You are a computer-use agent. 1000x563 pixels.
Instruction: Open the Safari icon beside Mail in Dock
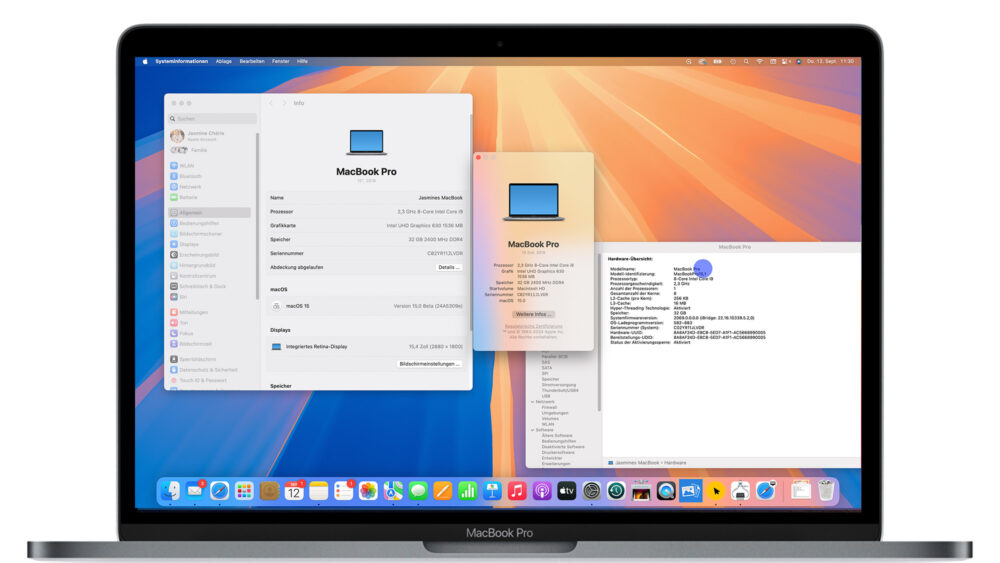point(219,490)
